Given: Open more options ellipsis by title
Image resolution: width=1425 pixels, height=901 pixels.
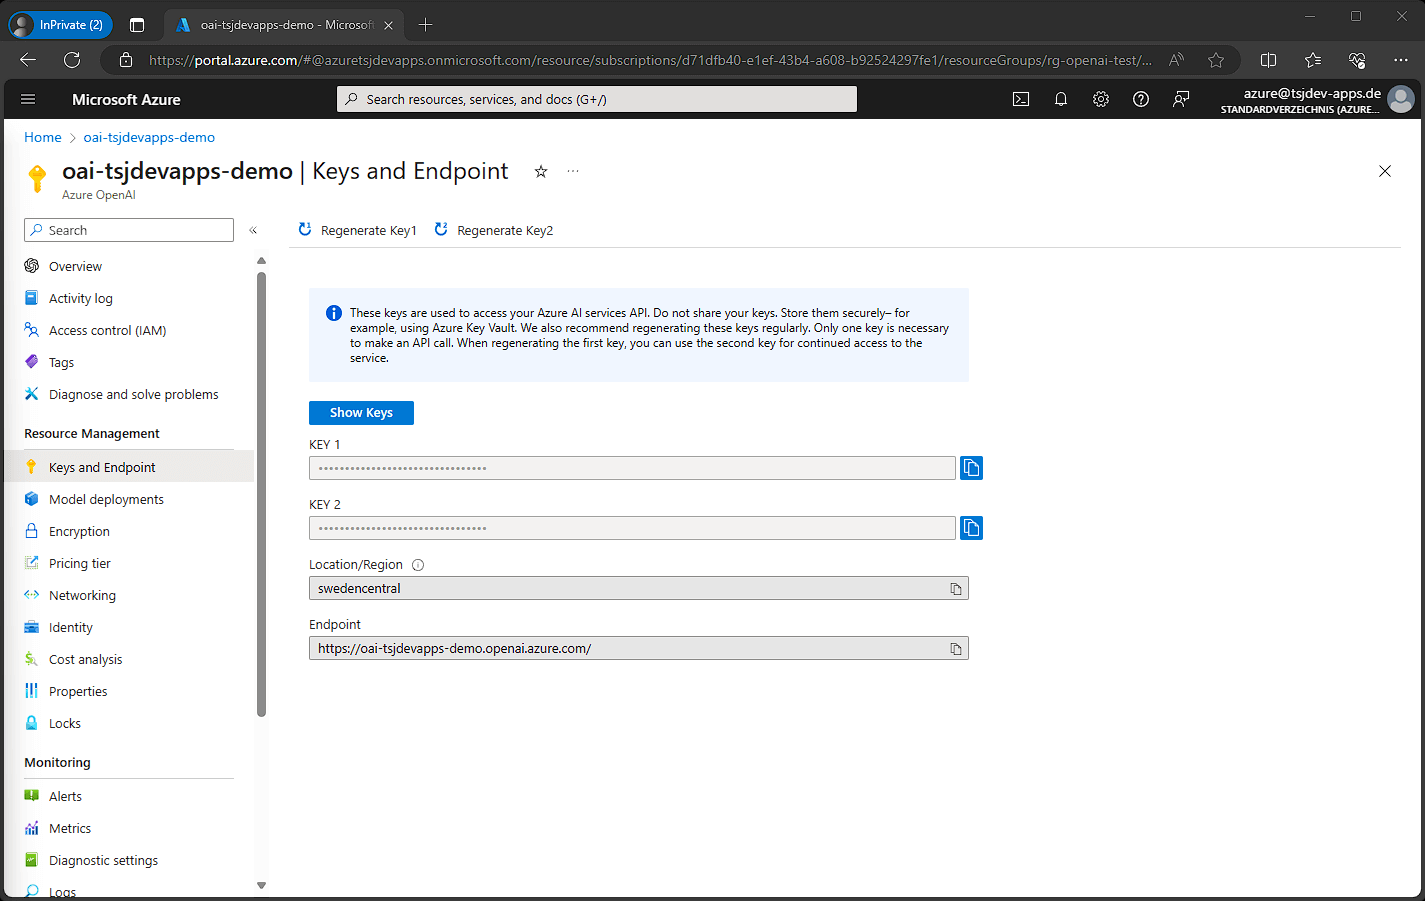Looking at the screenshot, I should point(573,171).
